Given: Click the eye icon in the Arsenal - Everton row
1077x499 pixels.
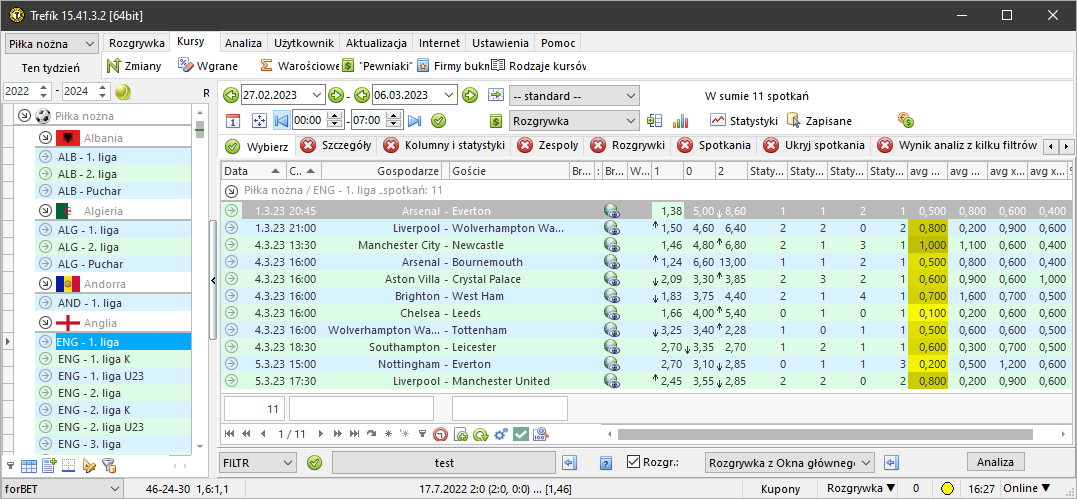Looking at the screenshot, I should (x=611, y=211).
